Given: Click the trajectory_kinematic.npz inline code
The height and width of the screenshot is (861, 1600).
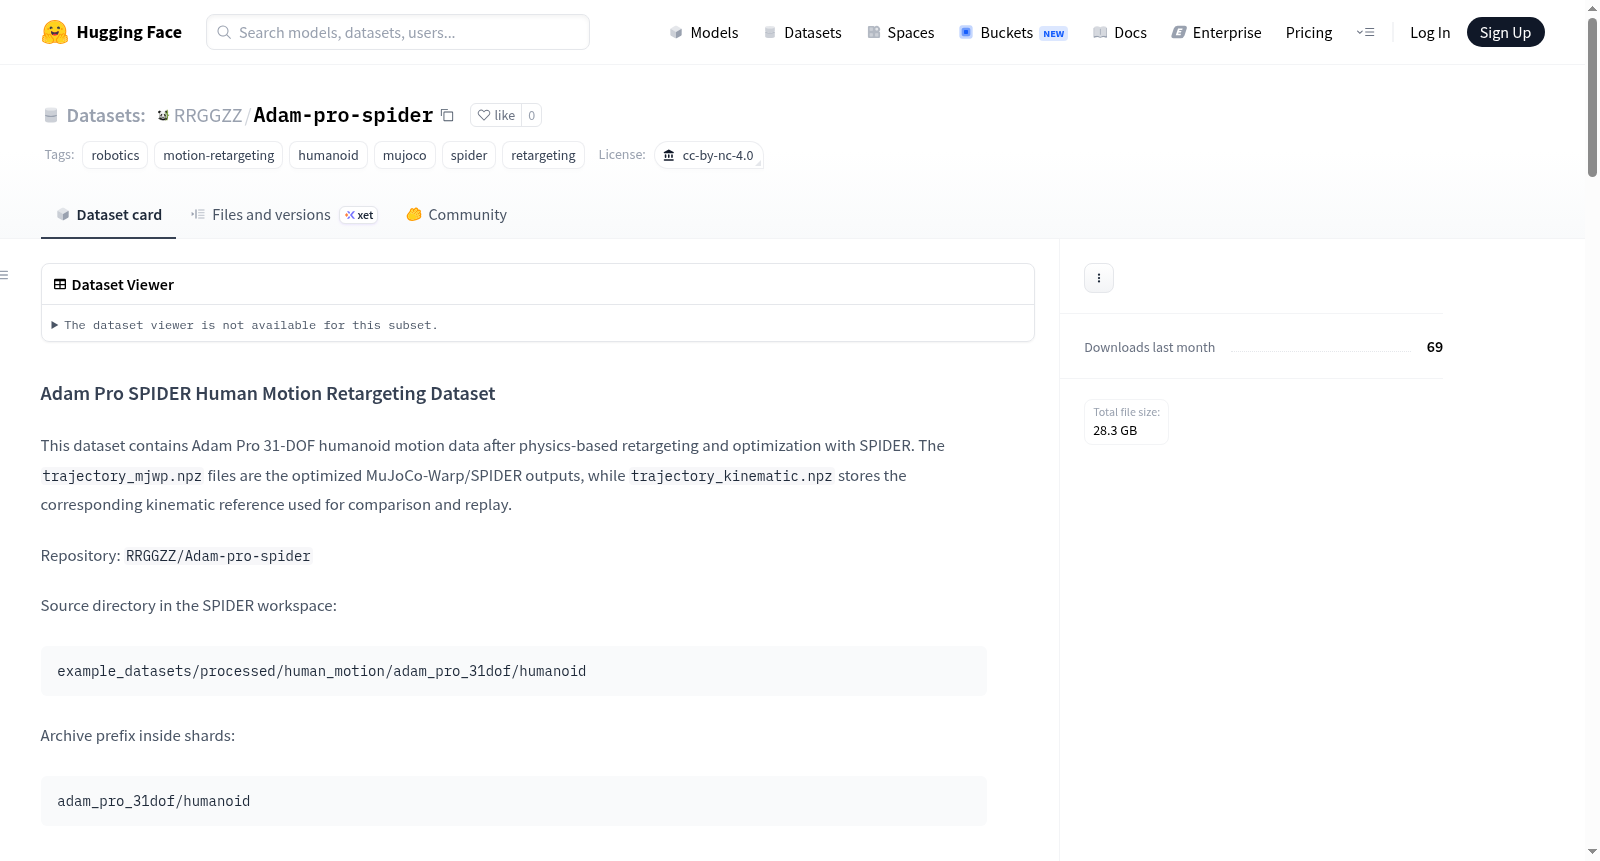Looking at the screenshot, I should 731,476.
